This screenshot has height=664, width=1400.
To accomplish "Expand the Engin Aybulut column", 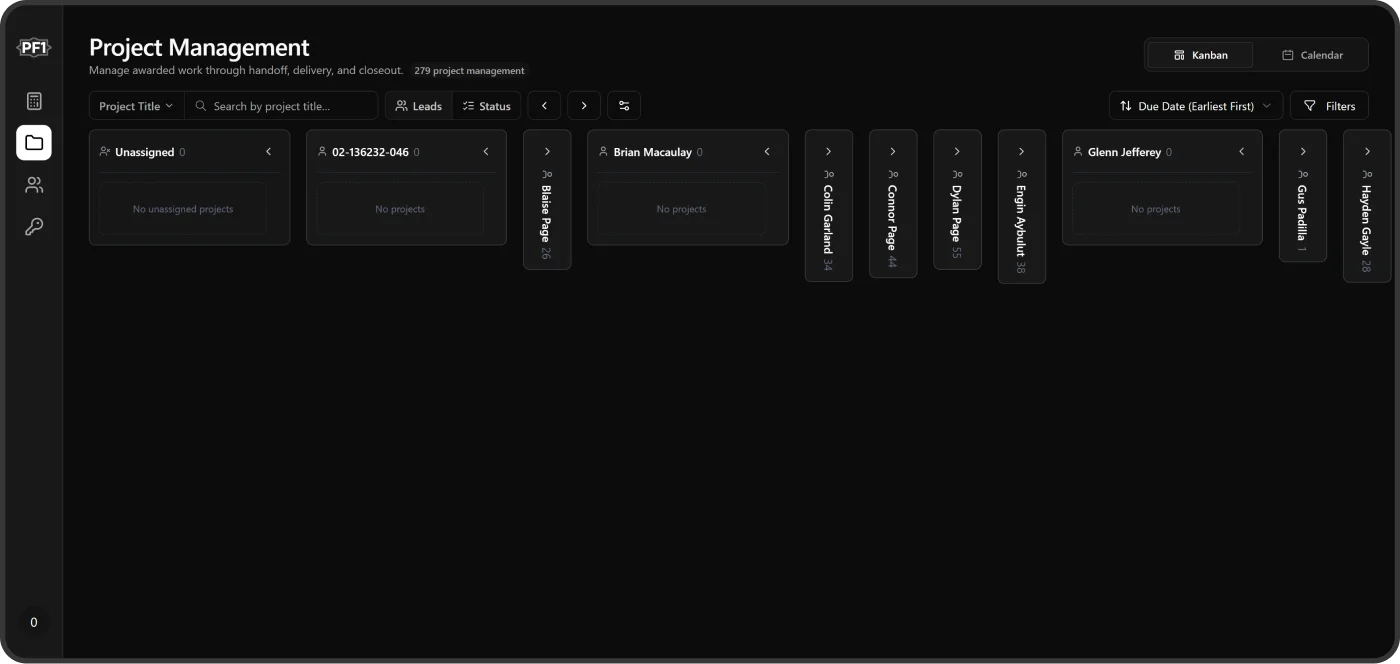I will point(1021,152).
